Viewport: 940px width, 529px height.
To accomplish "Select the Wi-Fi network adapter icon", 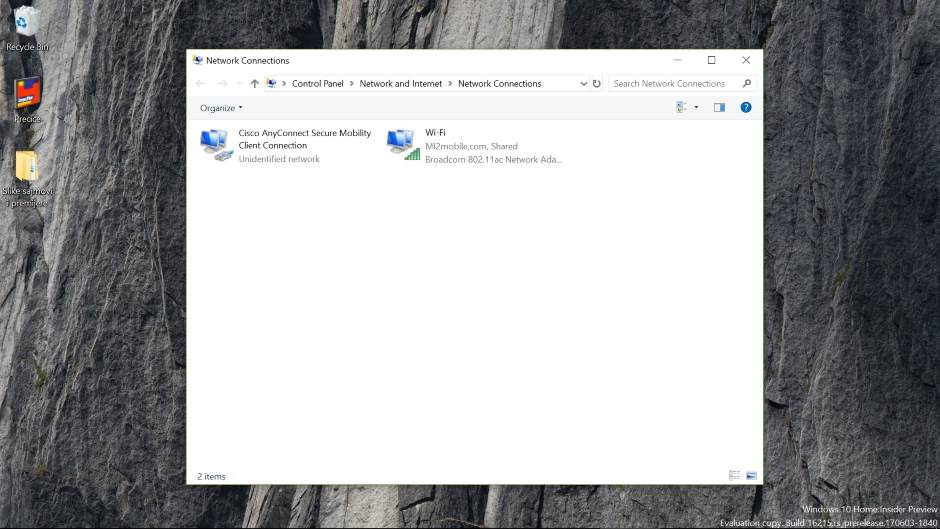I will (x=402, y=145).
